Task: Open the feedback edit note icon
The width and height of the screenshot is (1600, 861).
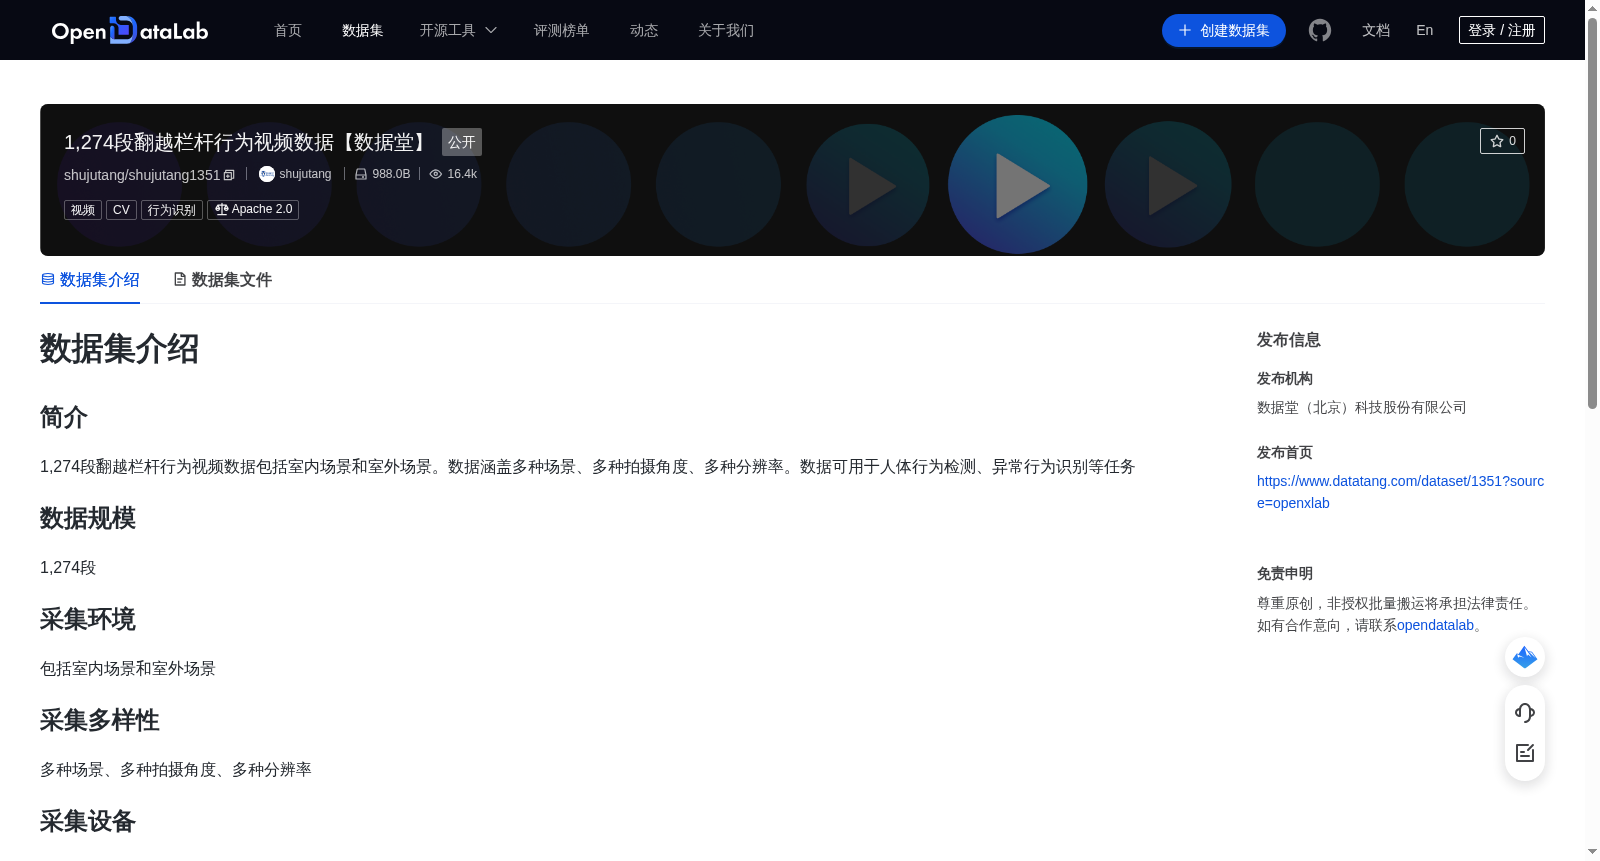Action: (x=1525, y=753)
